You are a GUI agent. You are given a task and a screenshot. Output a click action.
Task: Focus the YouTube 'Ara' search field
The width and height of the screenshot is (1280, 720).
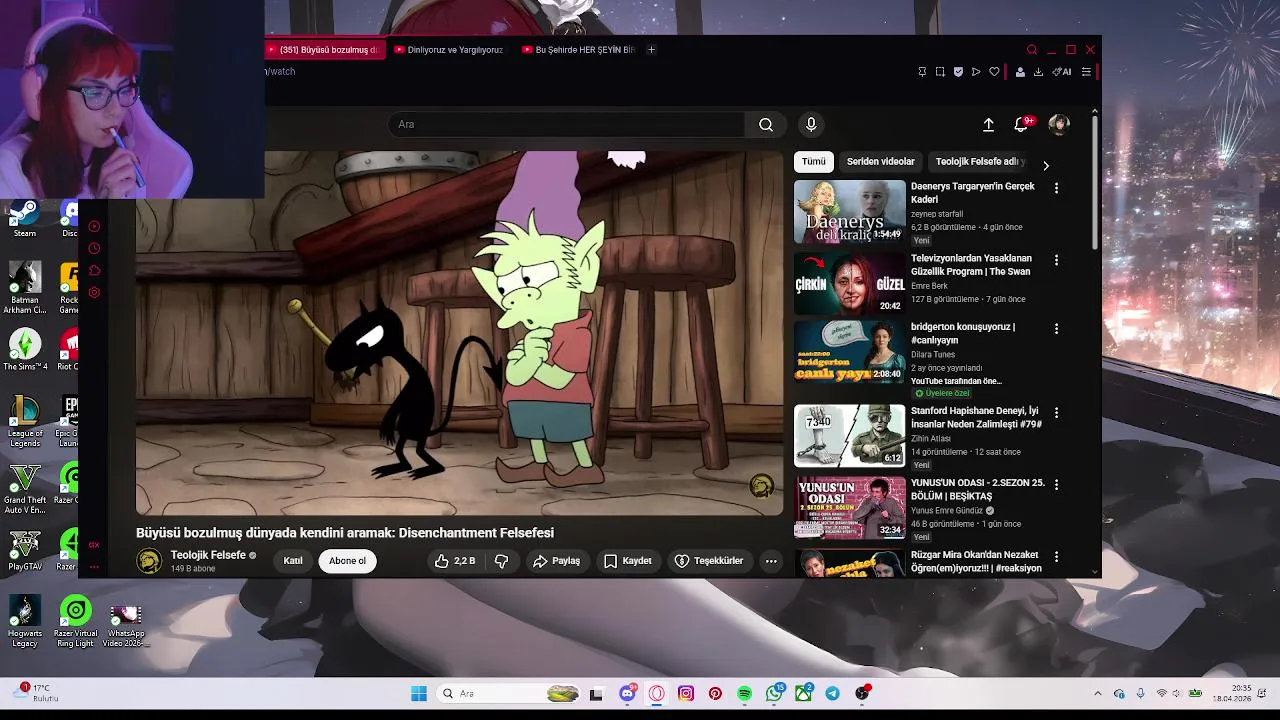[x=566, y=124]
